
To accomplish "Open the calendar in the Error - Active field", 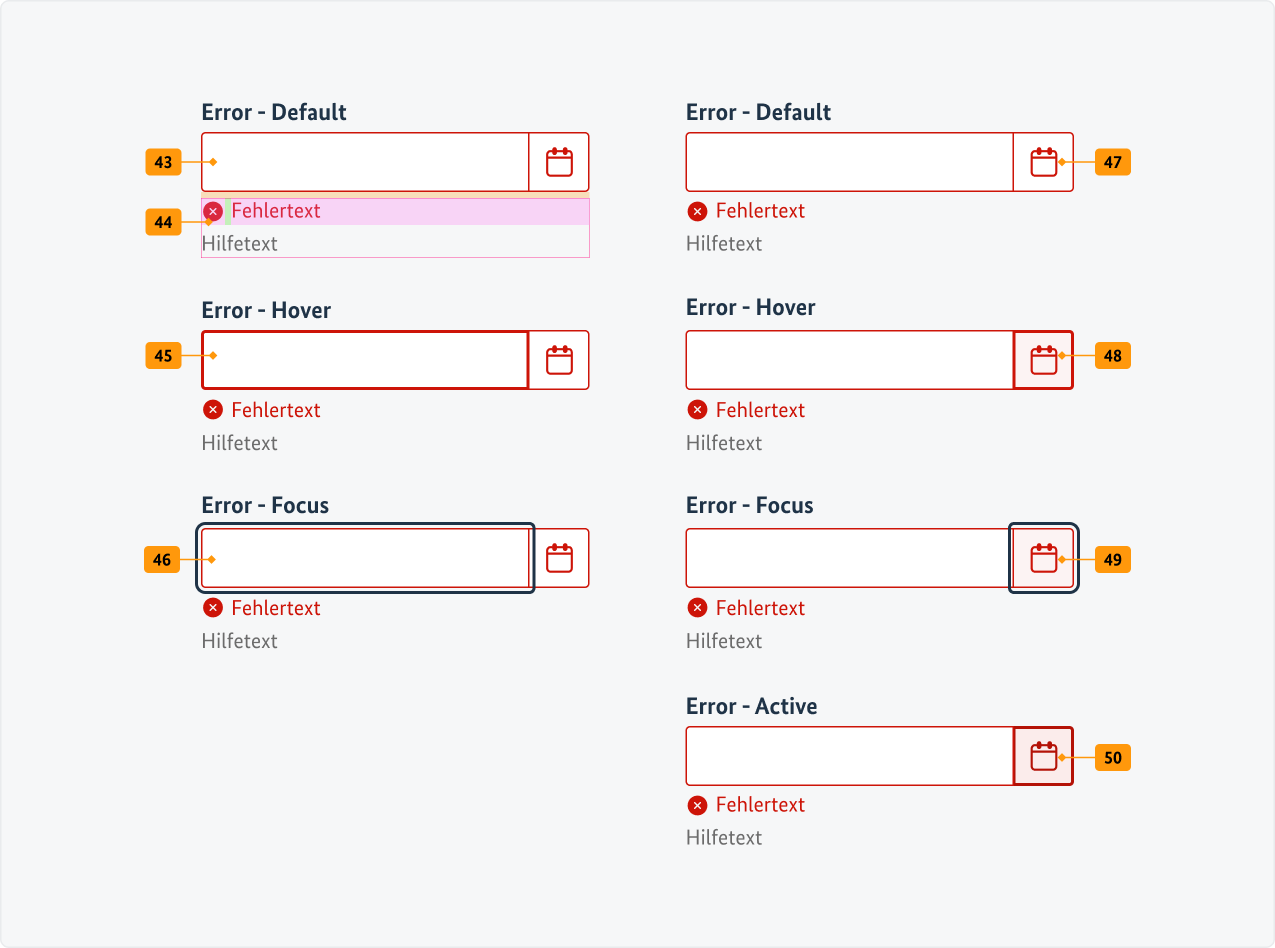I will pyautogui.click(x=1043, y=756).
